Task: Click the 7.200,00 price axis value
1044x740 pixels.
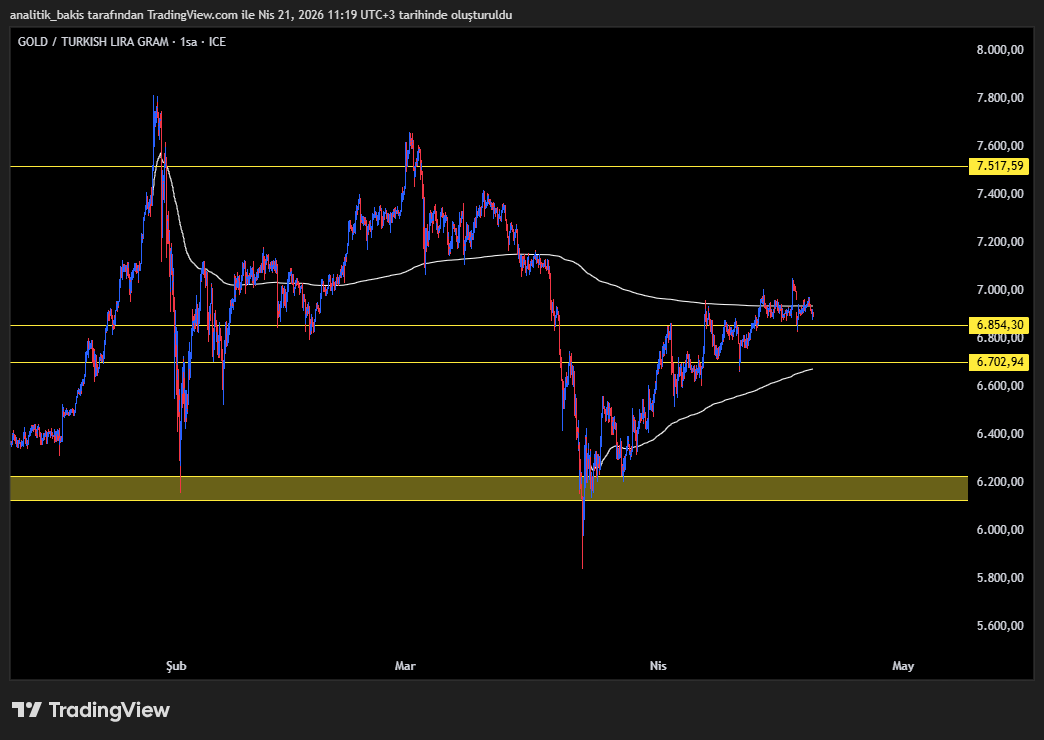Action: [1000, 242]
